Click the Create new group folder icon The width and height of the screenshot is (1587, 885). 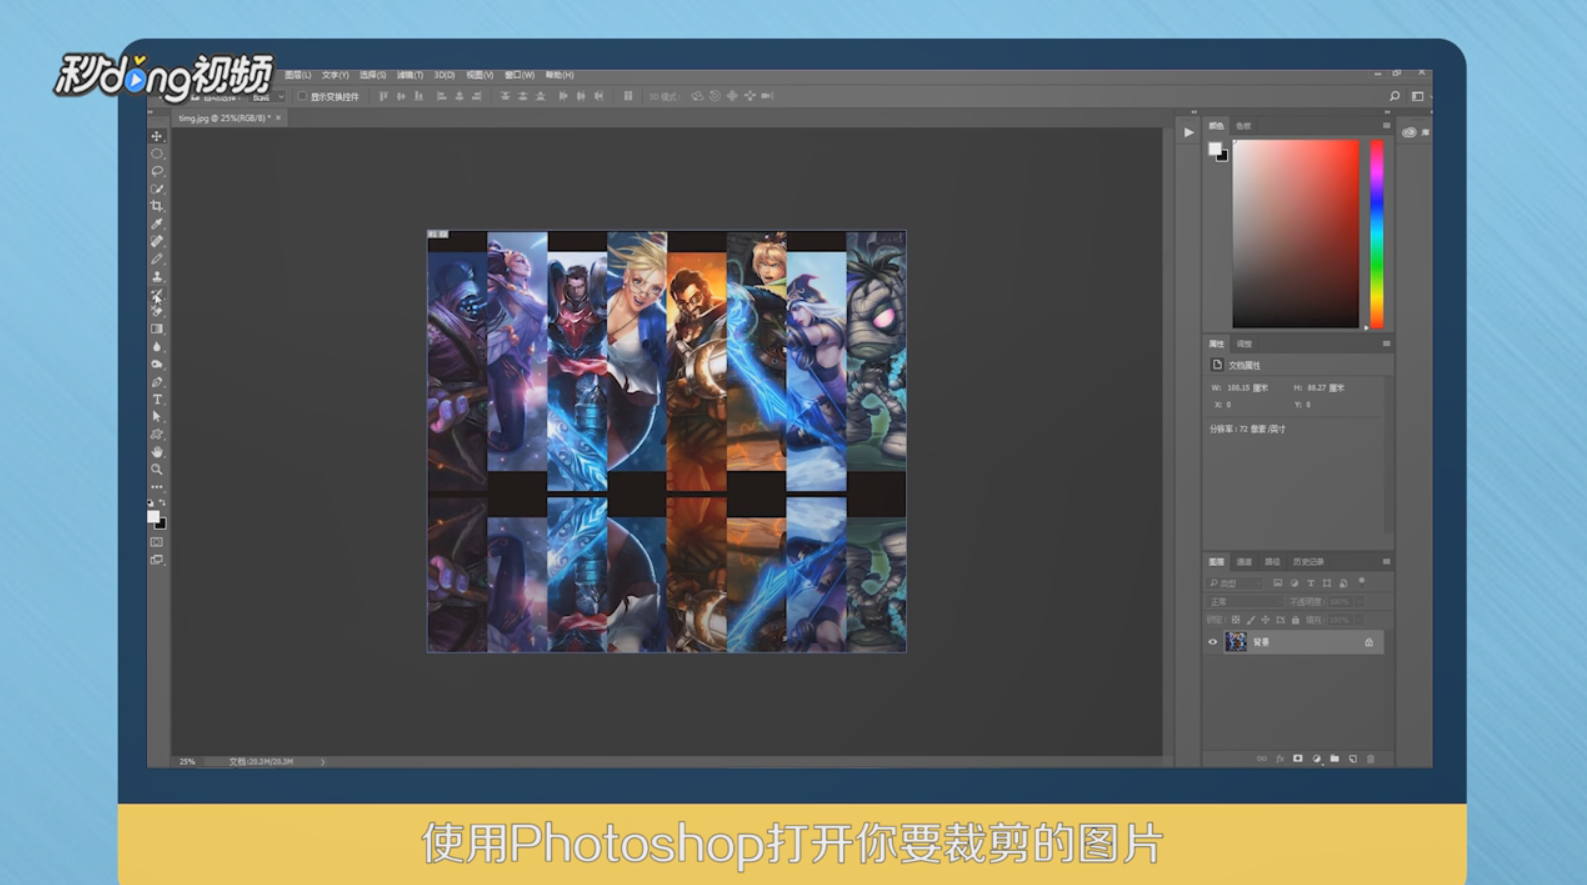[x=1334, y=759]
